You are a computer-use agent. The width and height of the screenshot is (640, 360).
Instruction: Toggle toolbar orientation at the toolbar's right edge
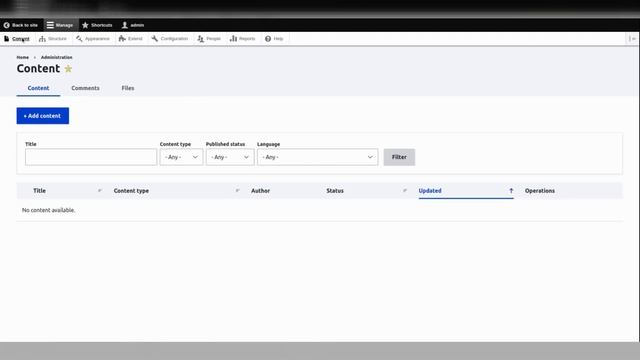[x=633, y=39]
